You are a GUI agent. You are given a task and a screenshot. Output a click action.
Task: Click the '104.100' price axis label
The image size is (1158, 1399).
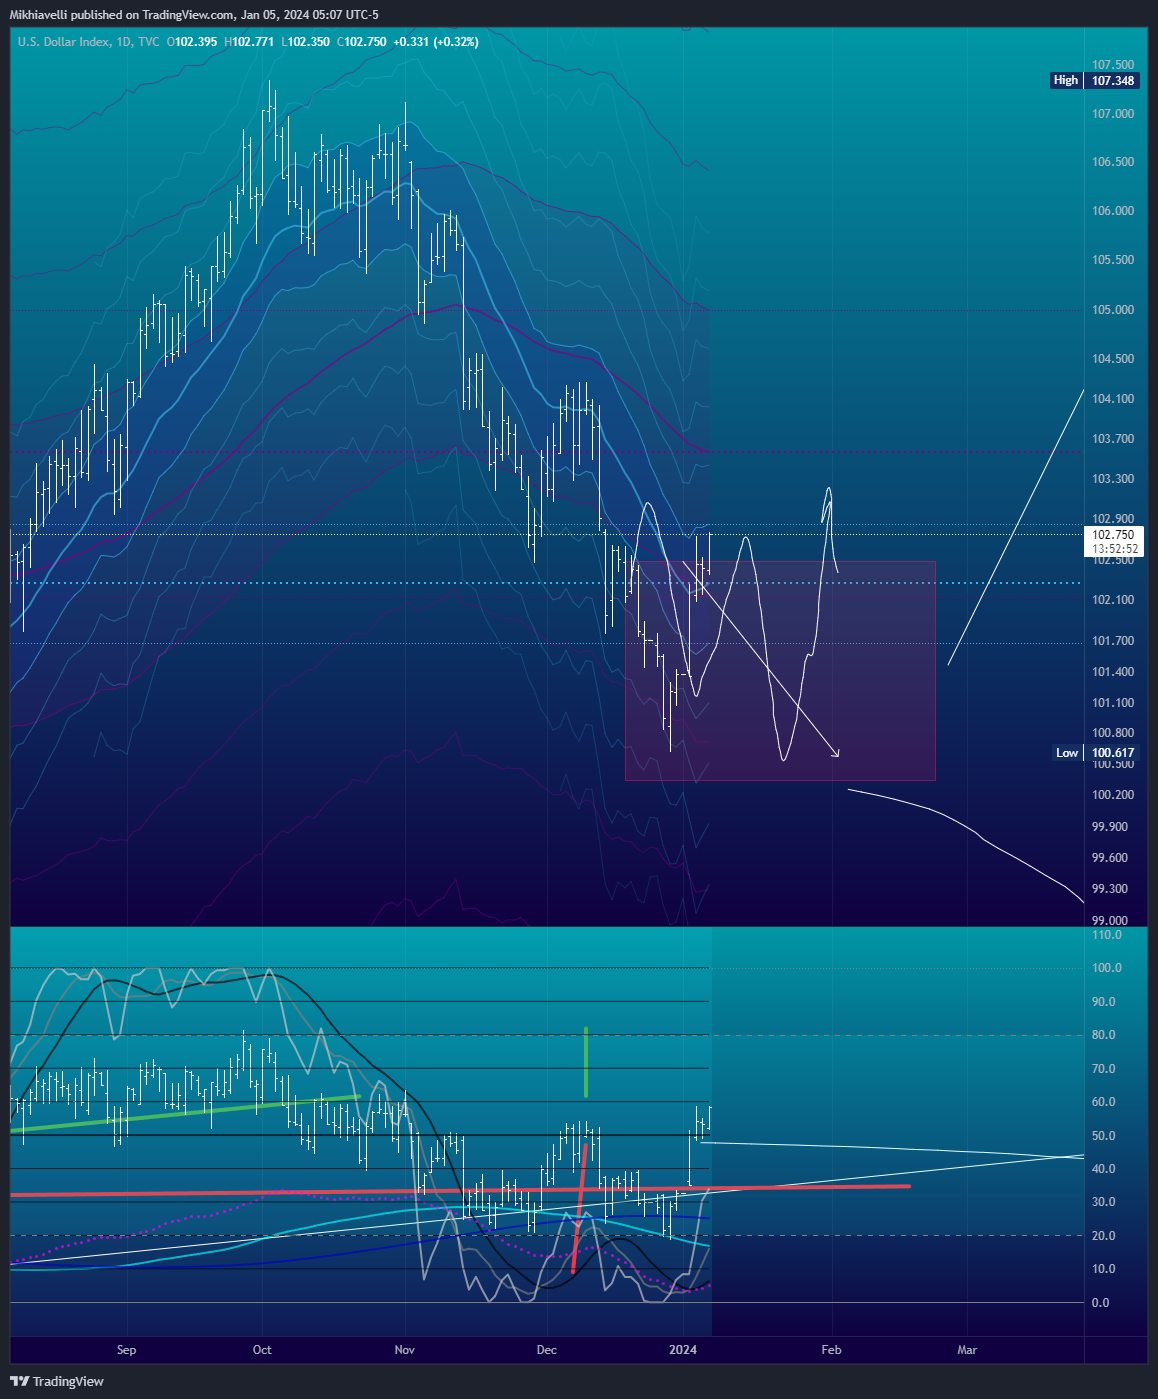(1113, 399)
